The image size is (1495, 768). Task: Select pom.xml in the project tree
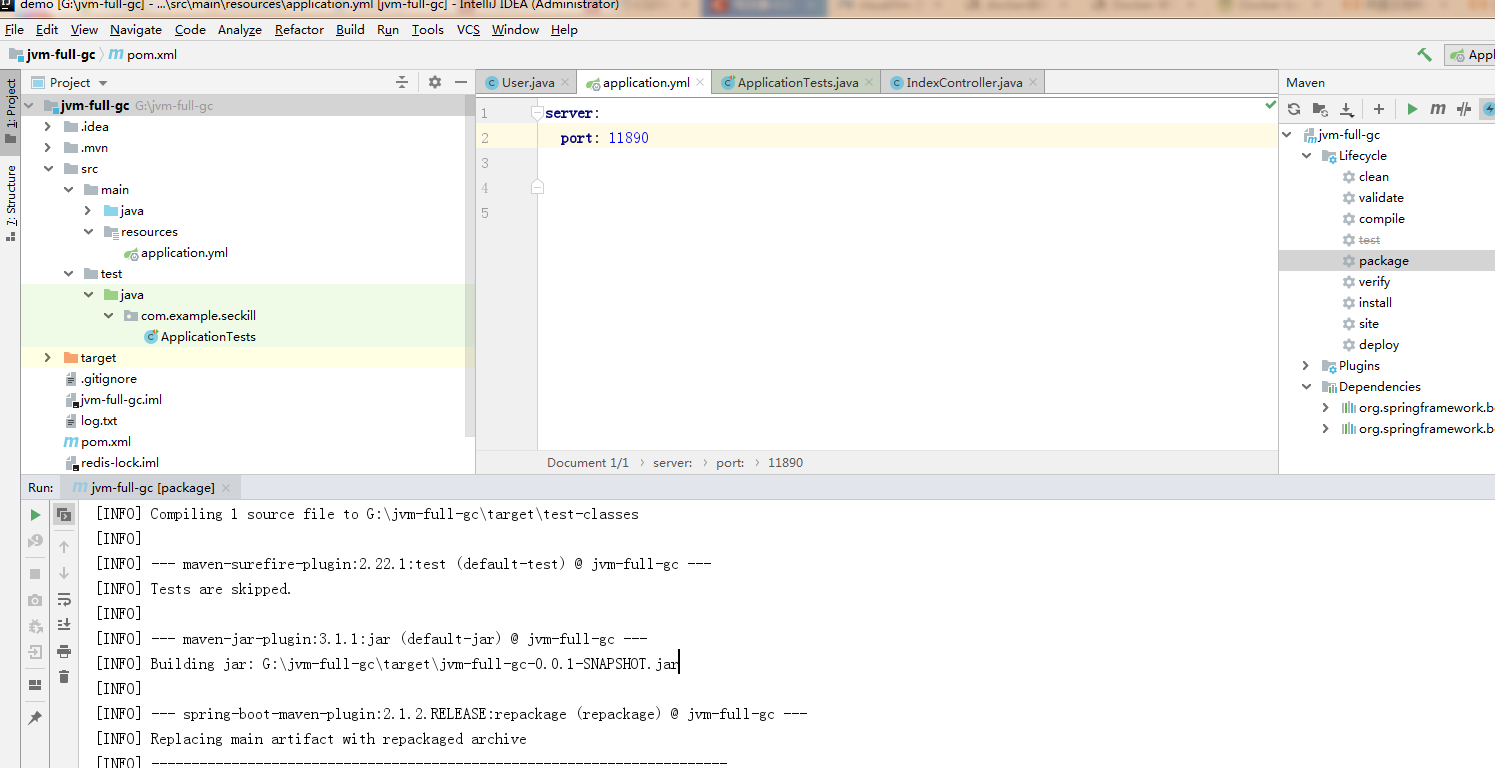coord(105,442)
